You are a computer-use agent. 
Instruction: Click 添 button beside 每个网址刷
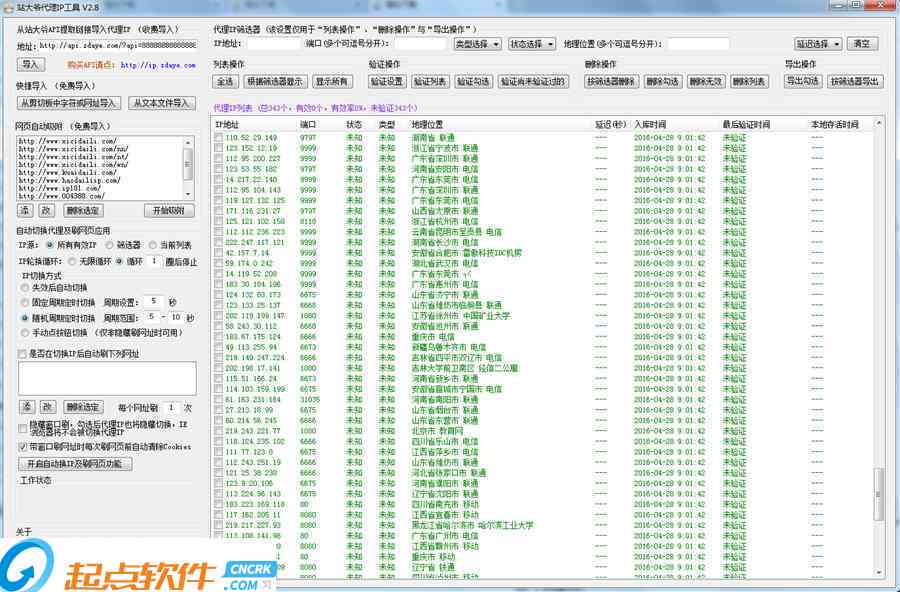click(27, 407)
